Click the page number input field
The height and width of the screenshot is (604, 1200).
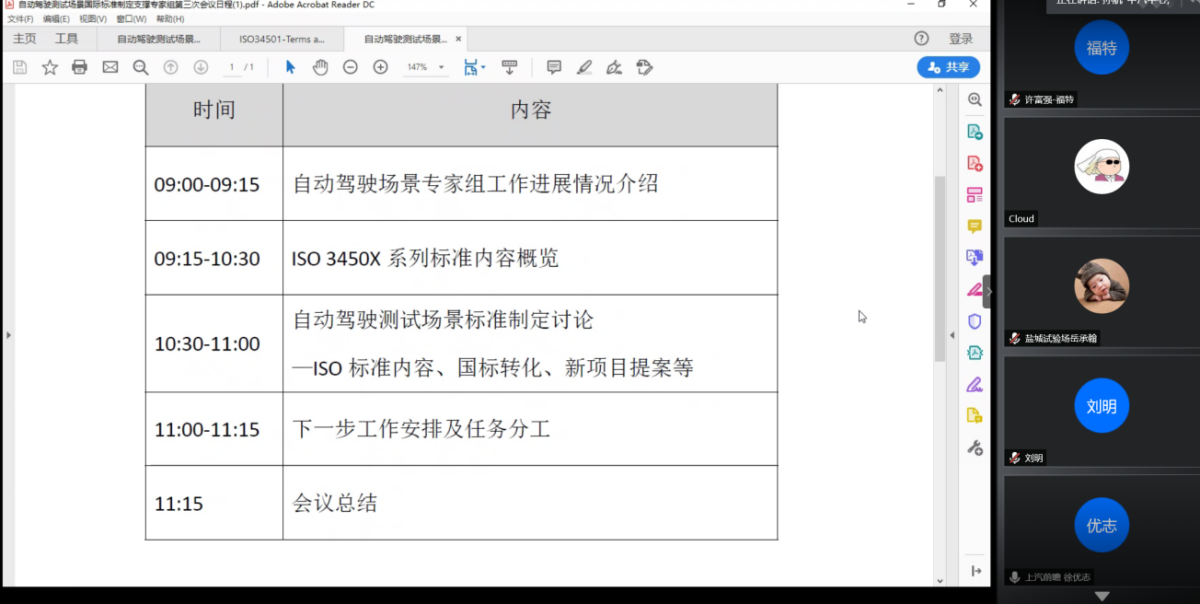(x=231, y=67)
